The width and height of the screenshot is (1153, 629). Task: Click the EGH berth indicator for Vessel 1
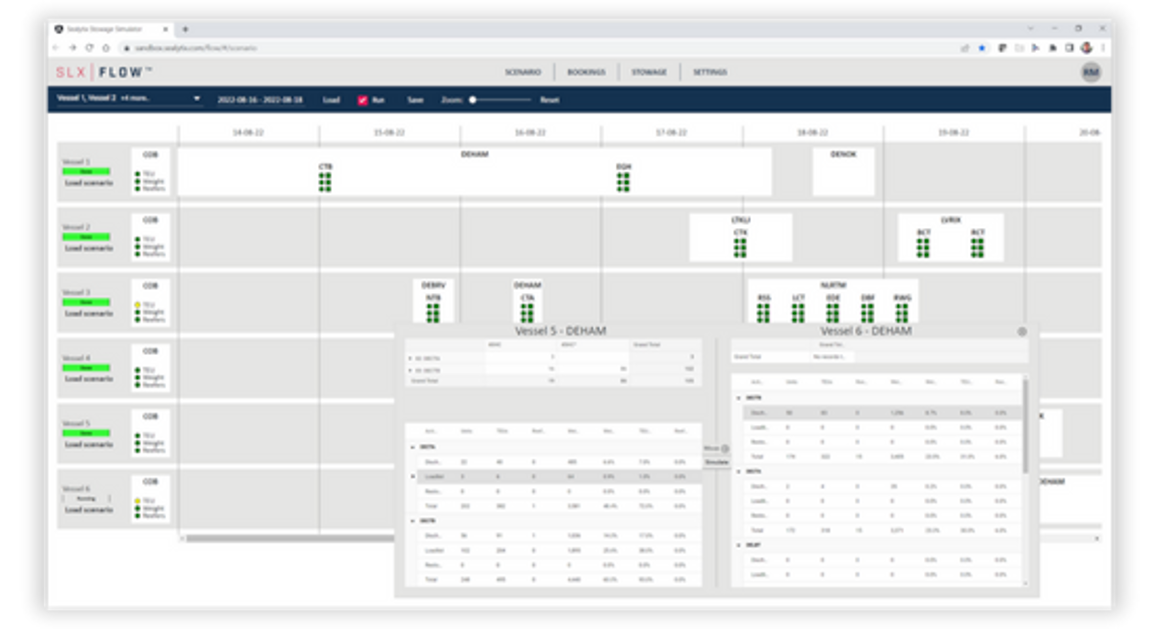pos(623,181)
